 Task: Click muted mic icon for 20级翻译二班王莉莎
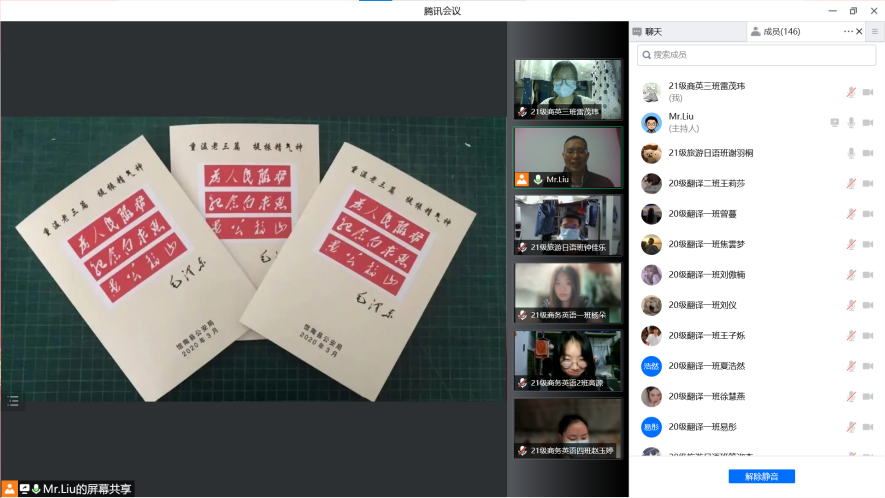coord(851,184)
